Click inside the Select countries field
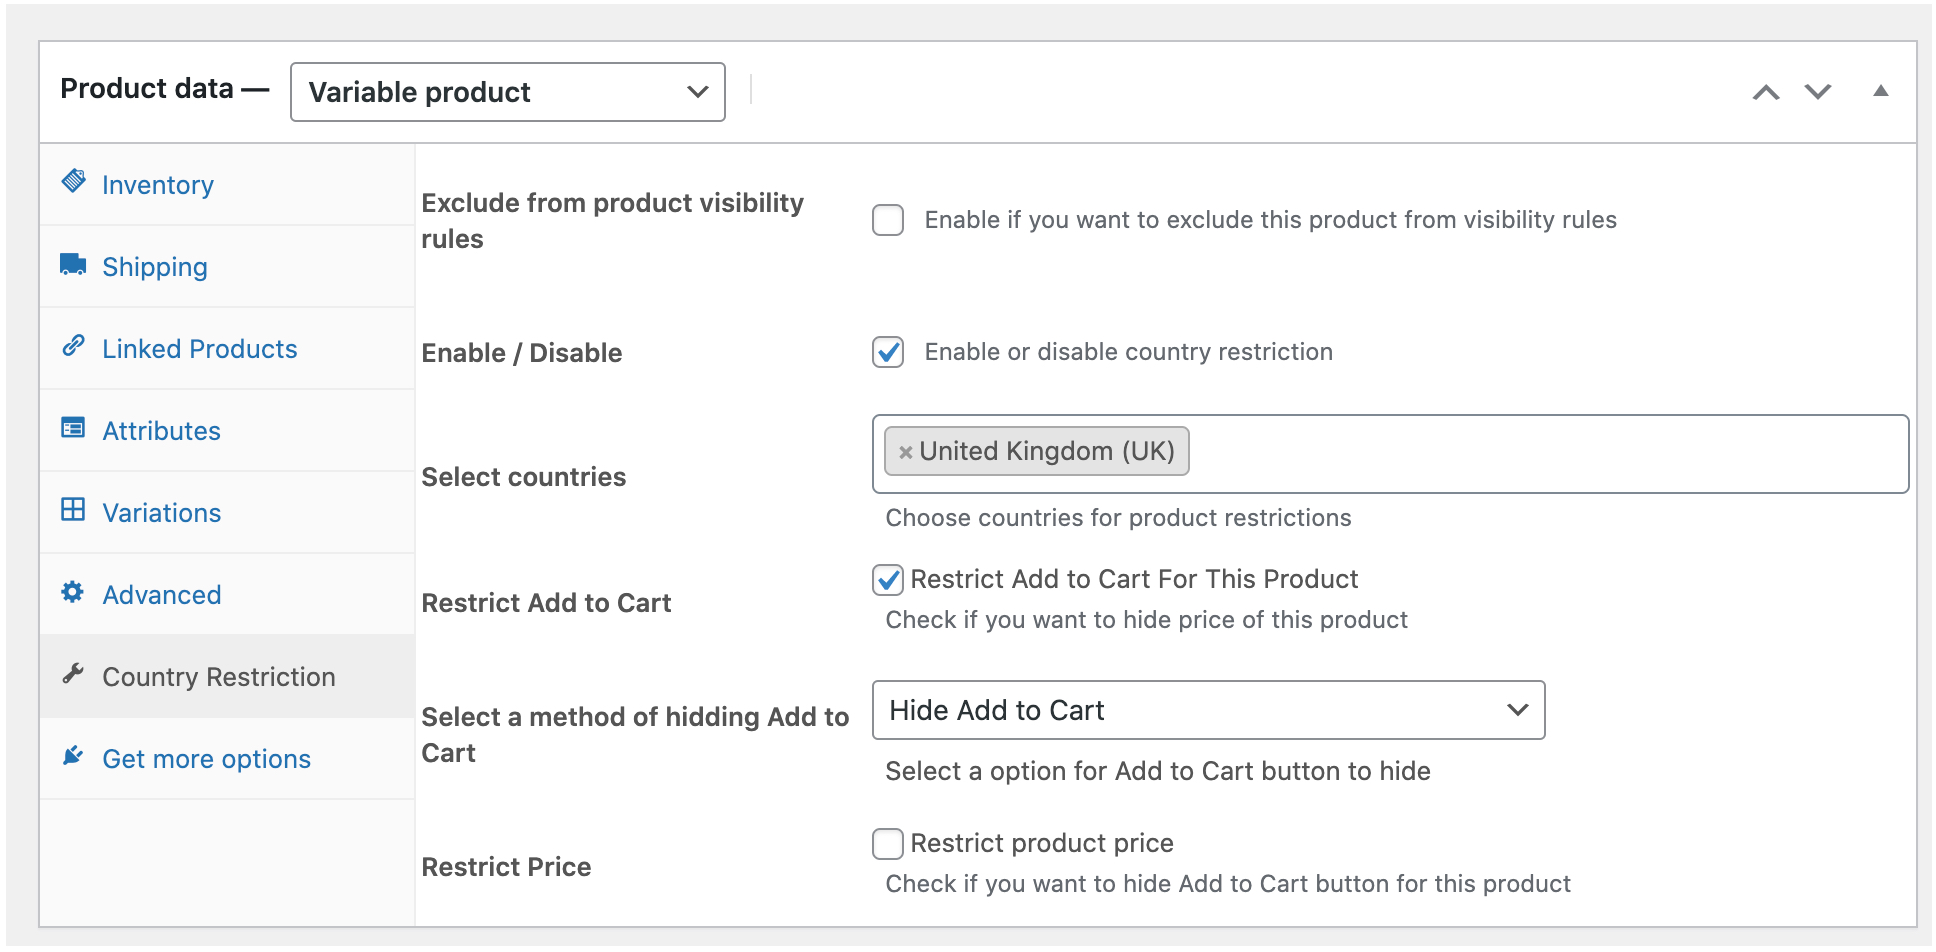 (x=1540, y=454)
